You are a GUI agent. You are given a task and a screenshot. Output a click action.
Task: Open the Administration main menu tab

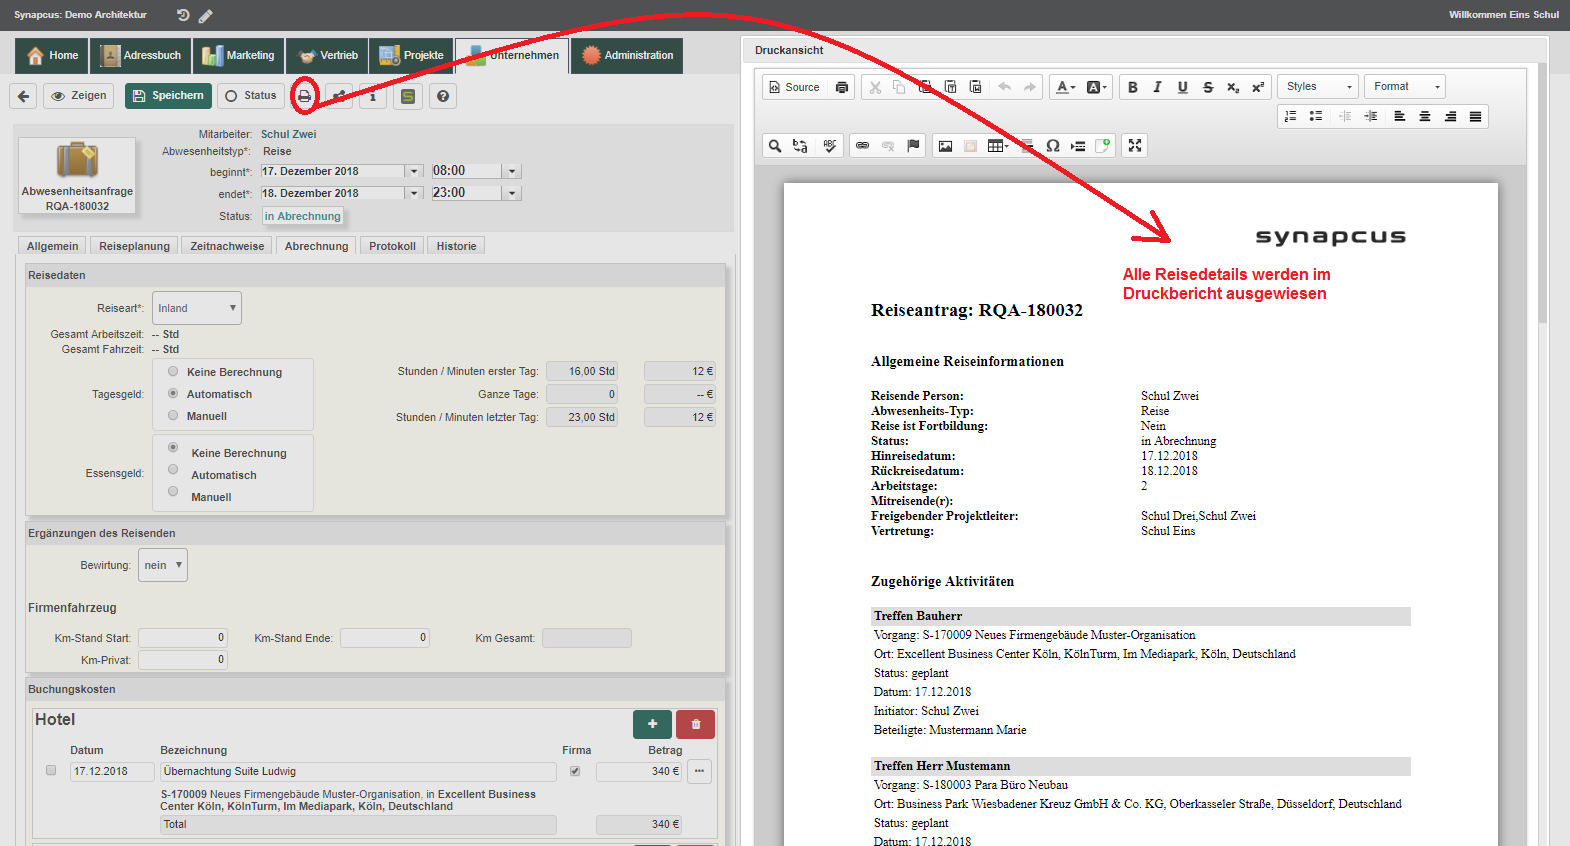(x=627, y=56)
